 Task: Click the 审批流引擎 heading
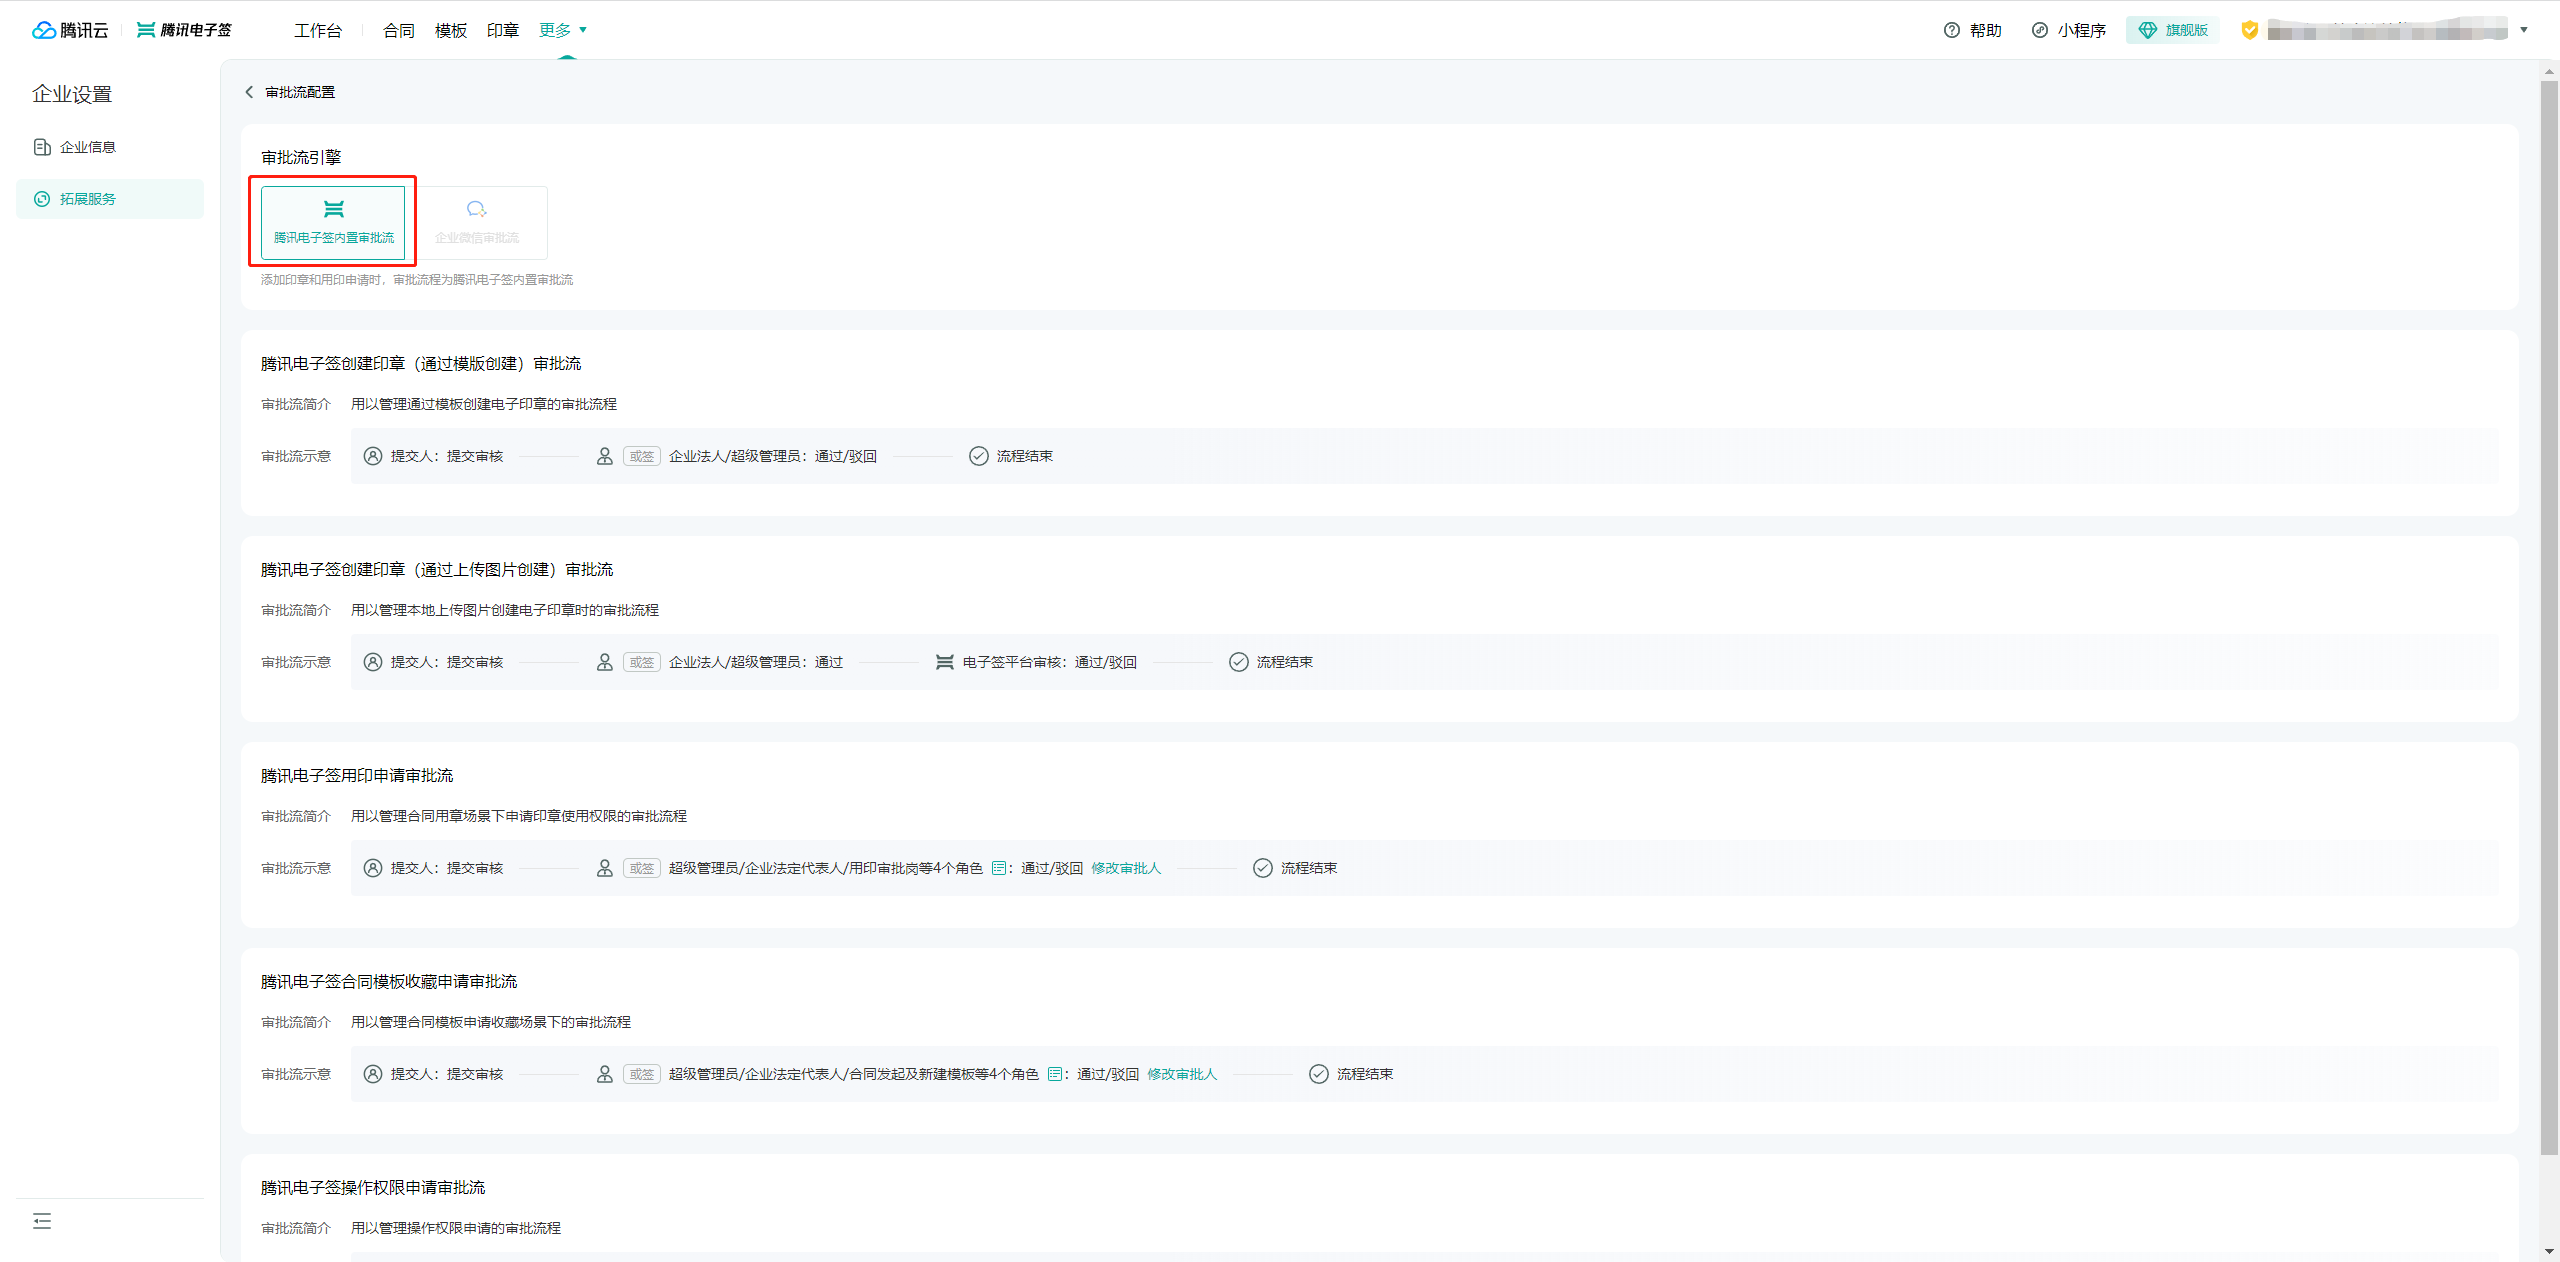click(x=301, y=157)
